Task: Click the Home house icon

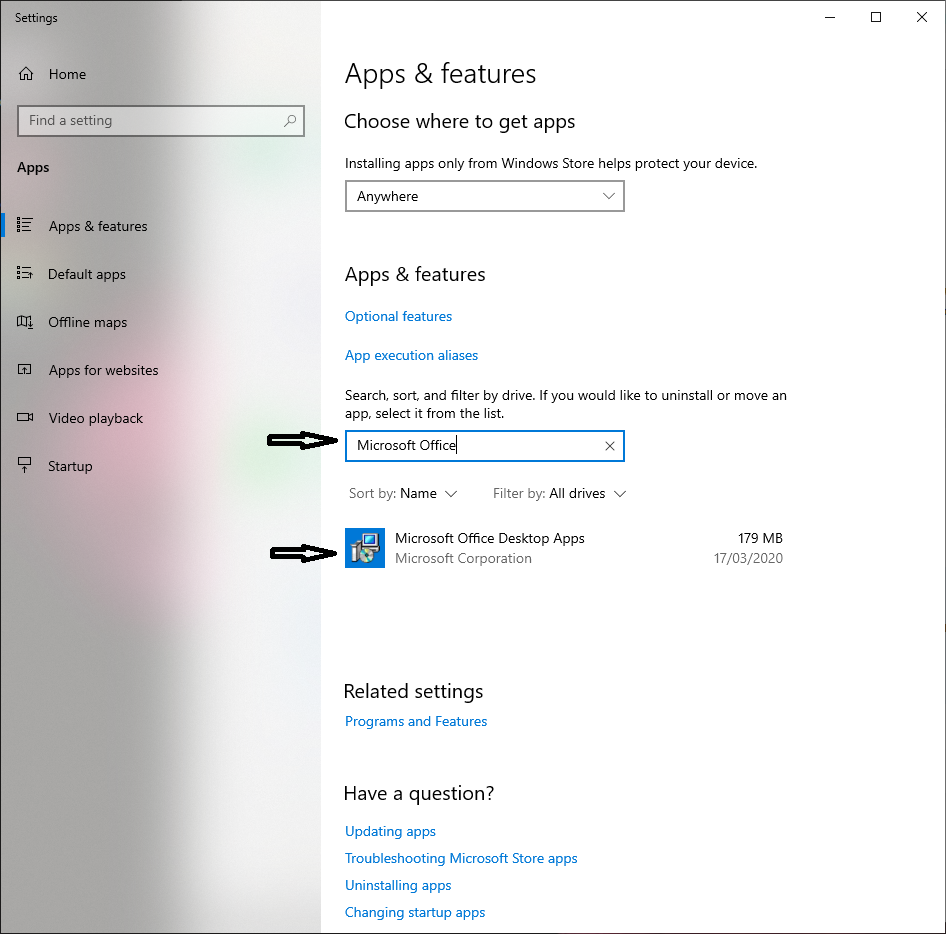Action: (x=26, y=74)
